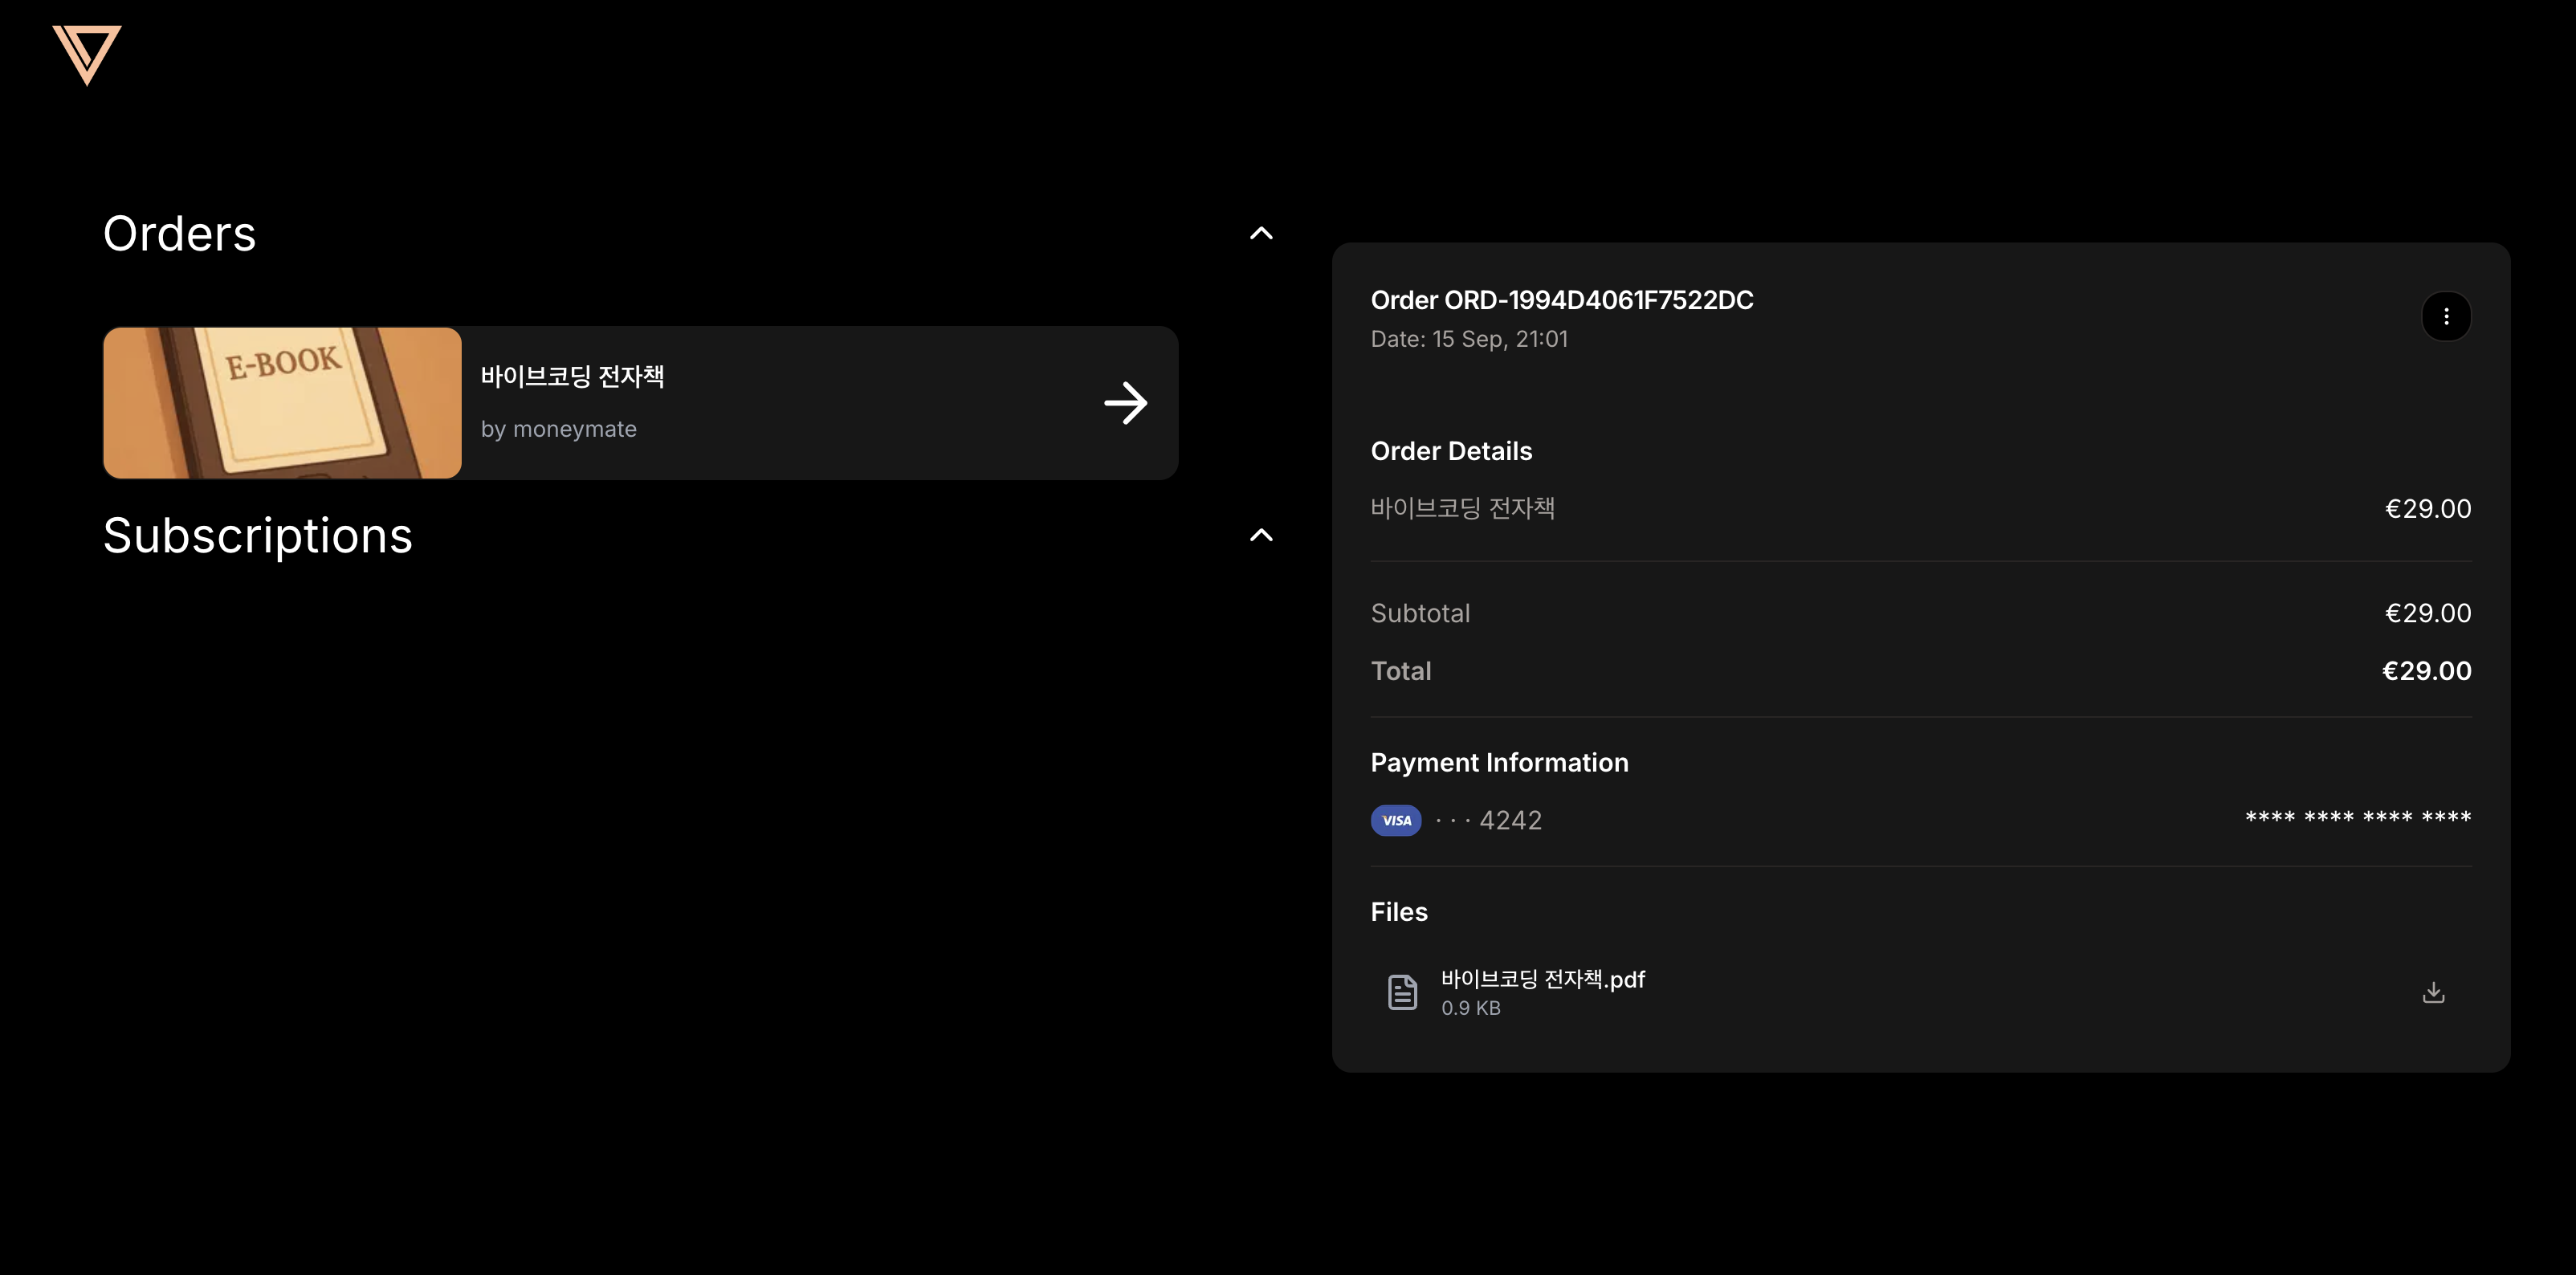The image size is (2576, 1275).
Task: Collapse the Subscriptions section chevron
Action: coord(1261,535)
